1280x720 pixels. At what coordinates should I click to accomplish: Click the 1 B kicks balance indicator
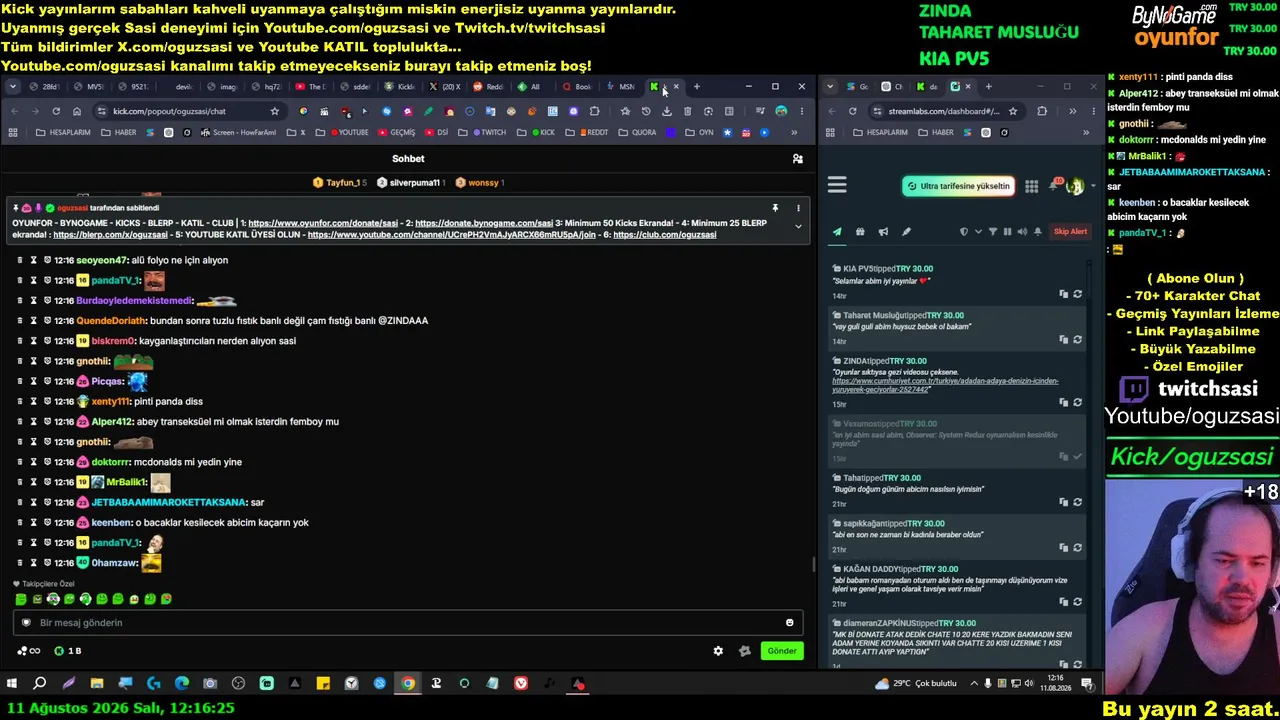pos(68,651)
